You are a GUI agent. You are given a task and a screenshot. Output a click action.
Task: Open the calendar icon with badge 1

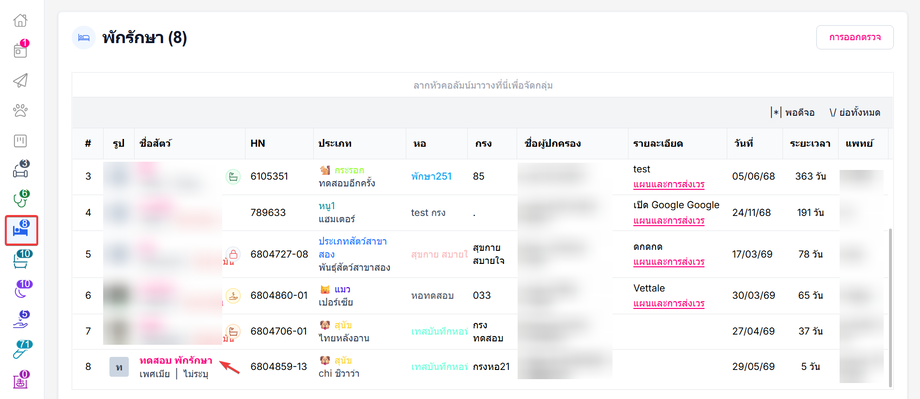(x=21, y=50)
